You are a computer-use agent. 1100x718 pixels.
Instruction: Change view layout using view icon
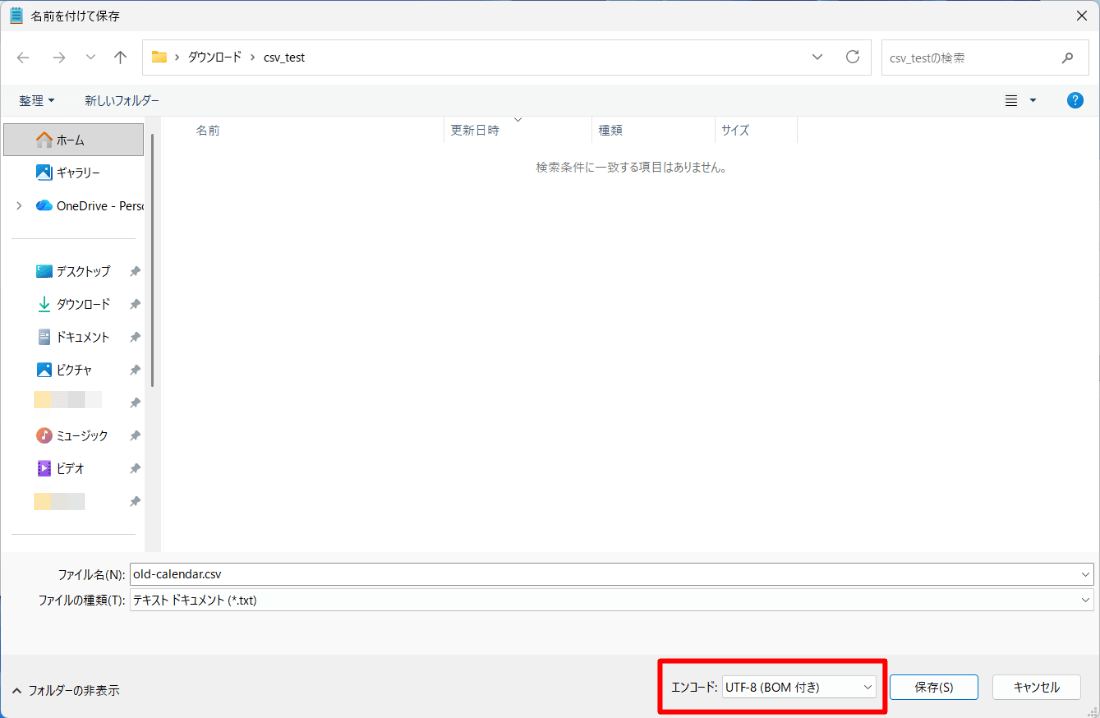[1012, 100]
